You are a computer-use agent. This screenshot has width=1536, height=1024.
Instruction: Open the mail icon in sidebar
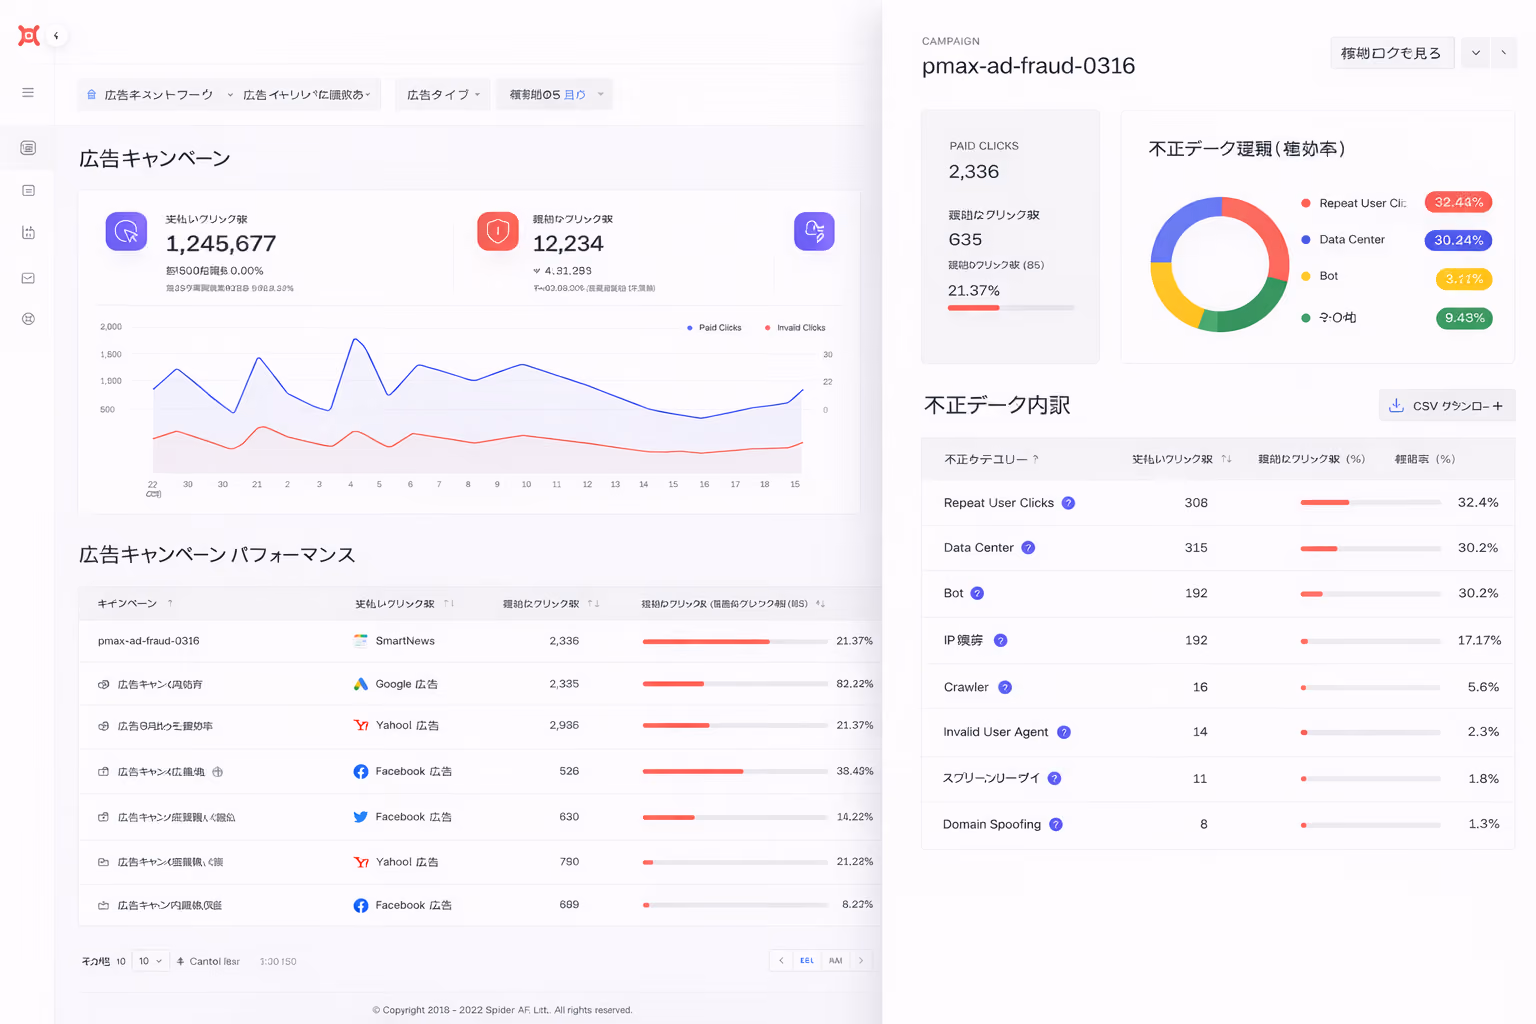tap(28, 278)
